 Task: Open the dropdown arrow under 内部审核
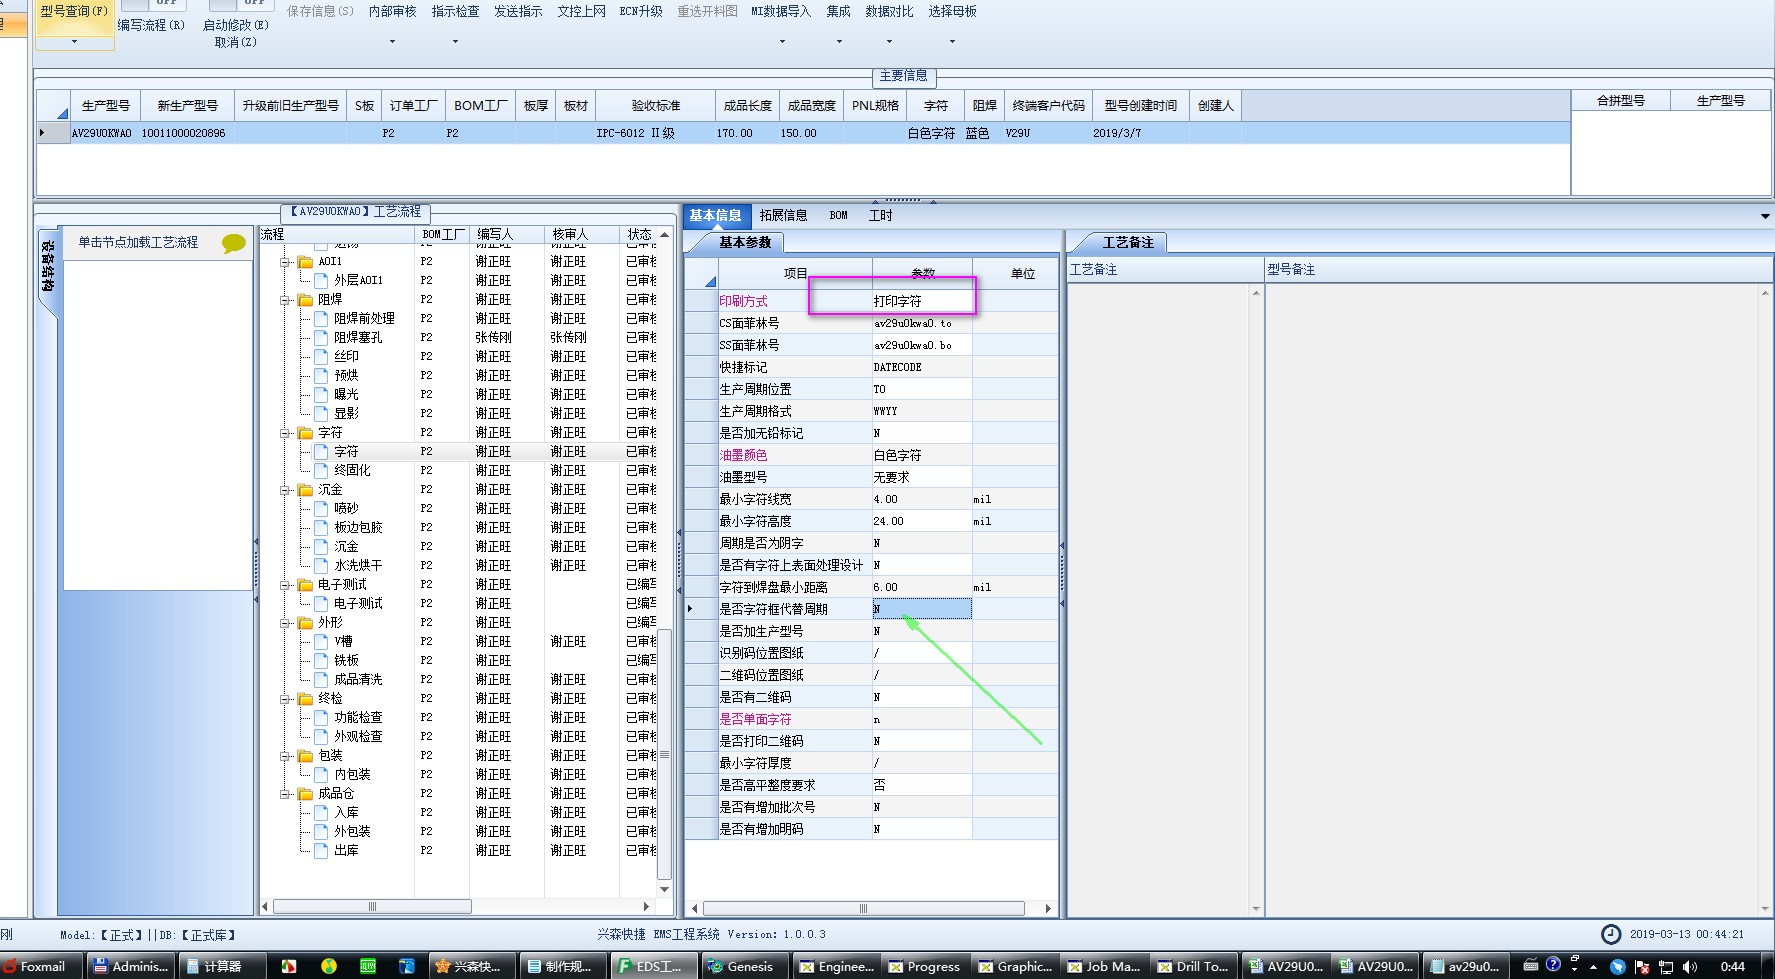[x=392, y=41]
